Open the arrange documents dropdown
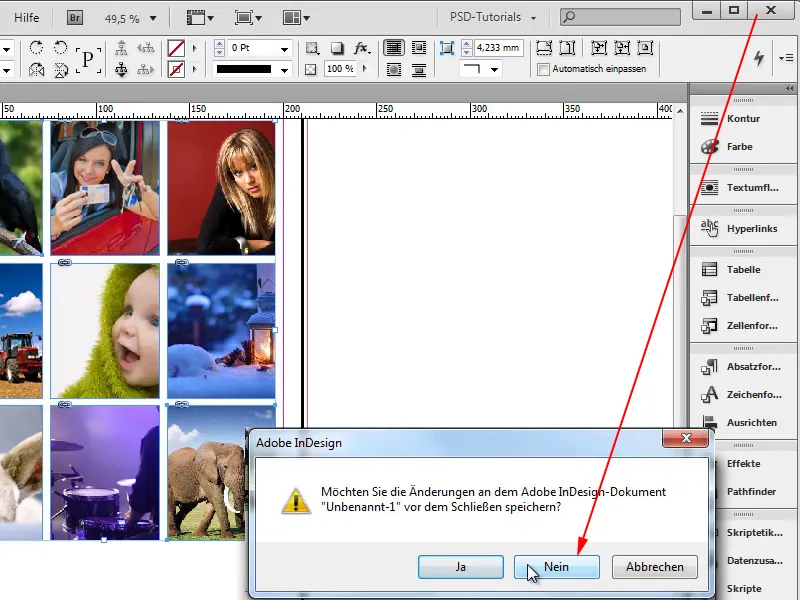 (296, 18)
